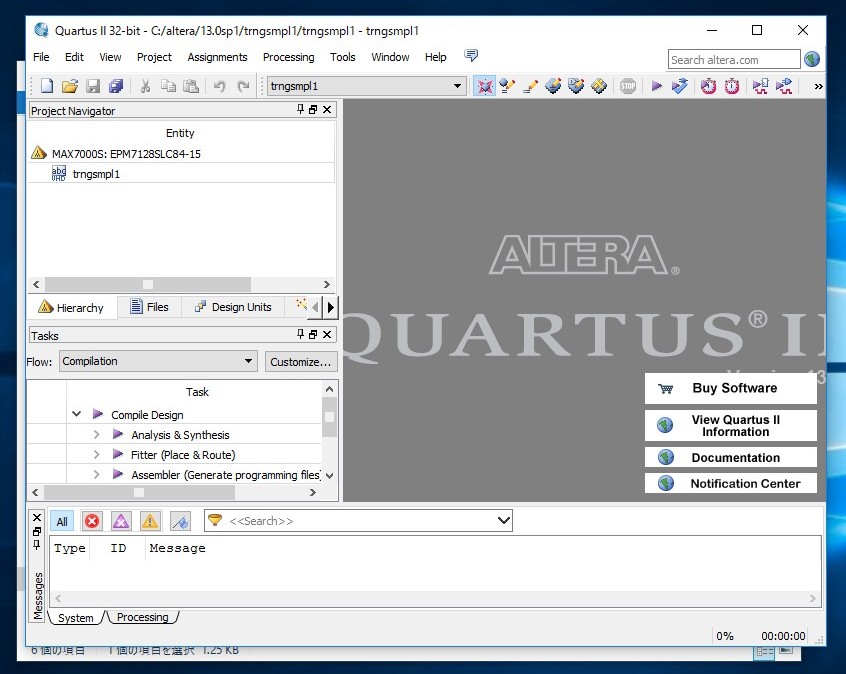
Task: Click the highlighted pink X toolbar icon
Action: (x=485, y=86)
